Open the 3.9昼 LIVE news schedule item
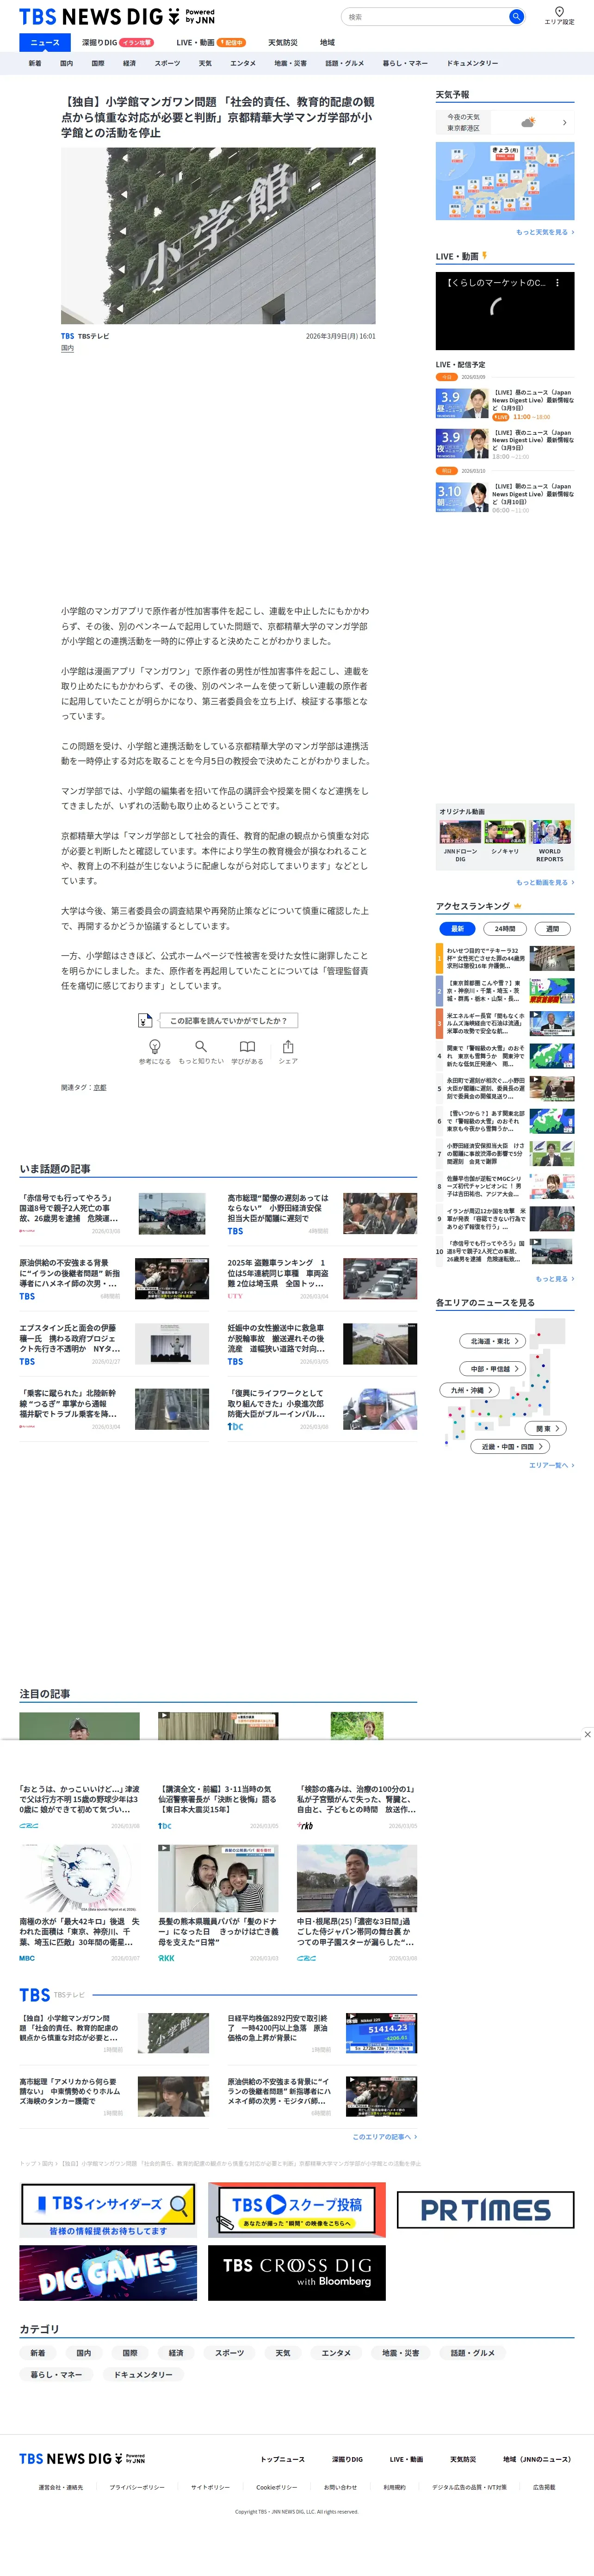The height and width of the screenshot is (2576, 594). point(505,404)
